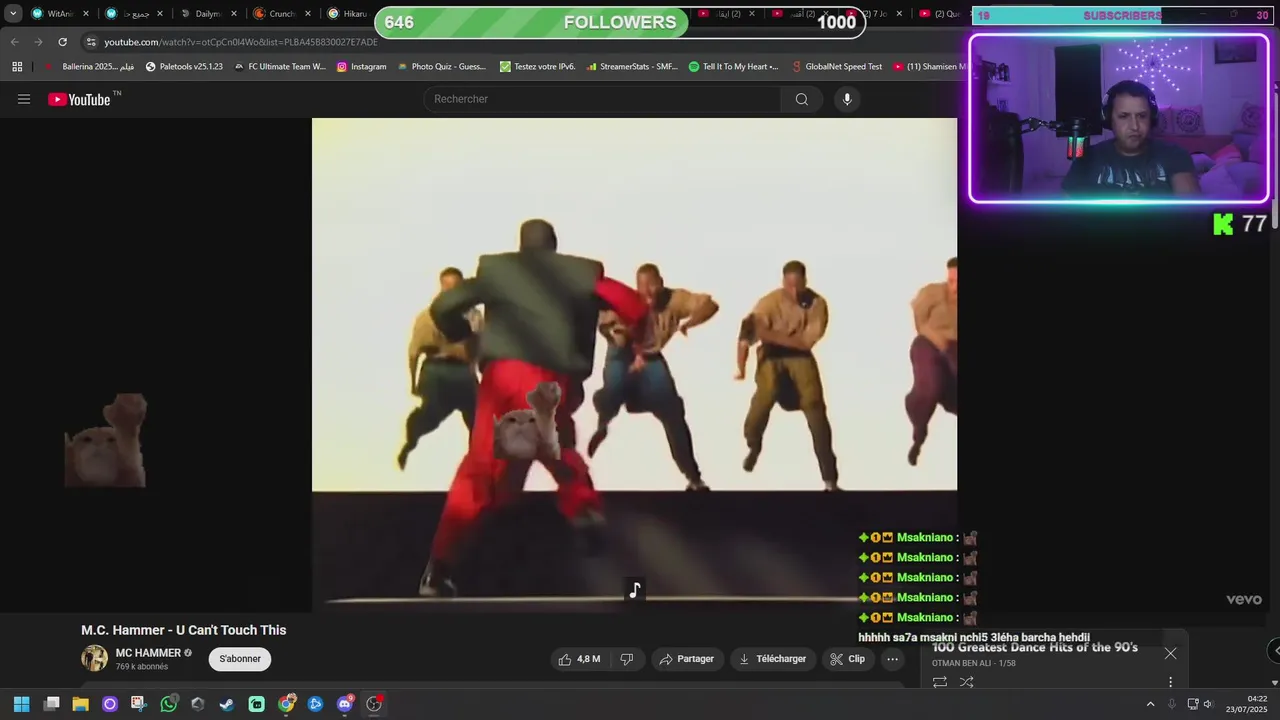The height and width of the screenshot is (720, 1280).
Task: Click the 100 Greatest Dance Hits playlist title
Action: 1035,647
